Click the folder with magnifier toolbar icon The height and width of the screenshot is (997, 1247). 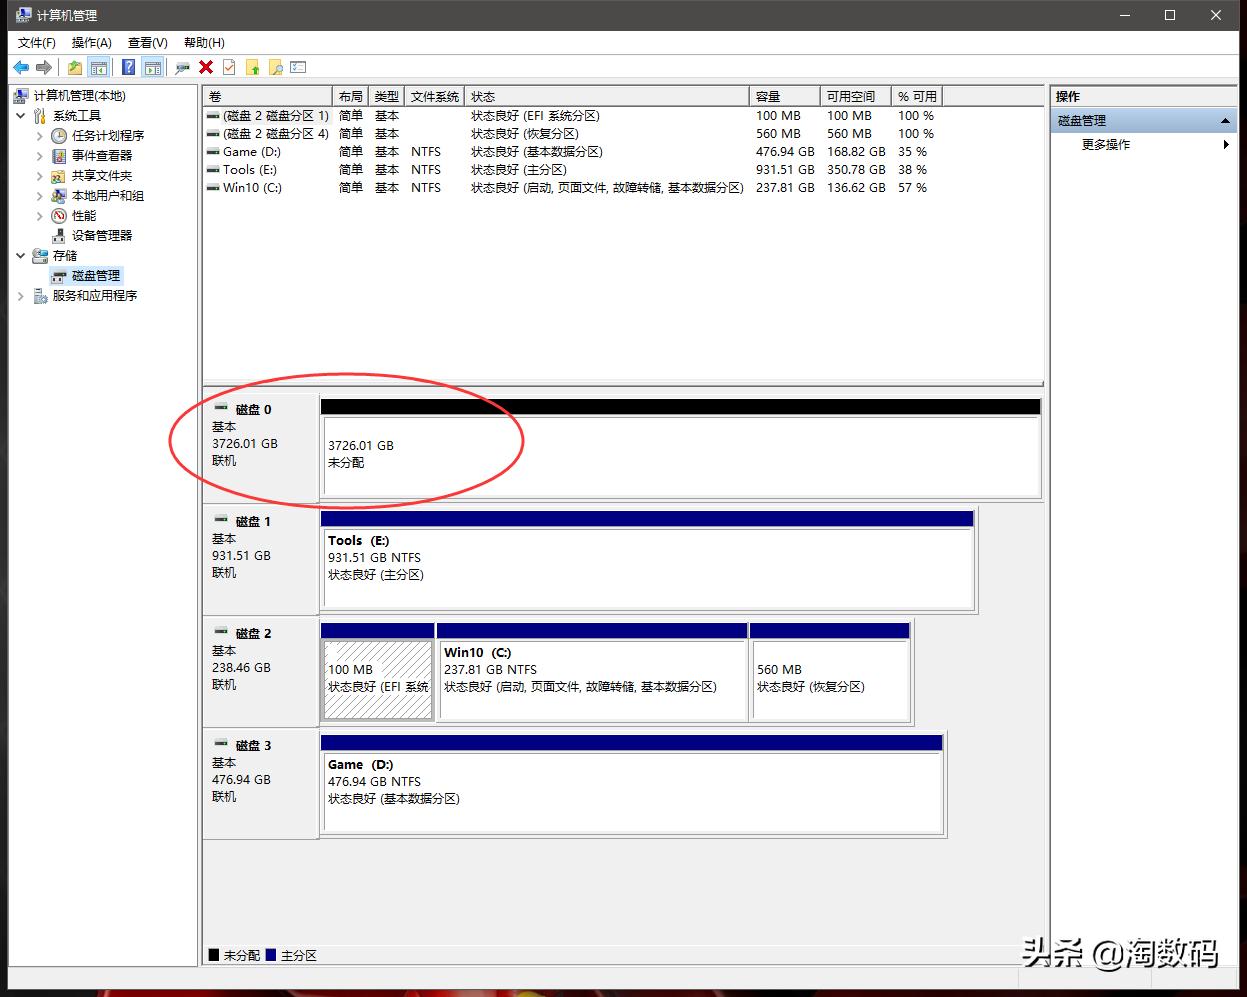coord(276,67)
